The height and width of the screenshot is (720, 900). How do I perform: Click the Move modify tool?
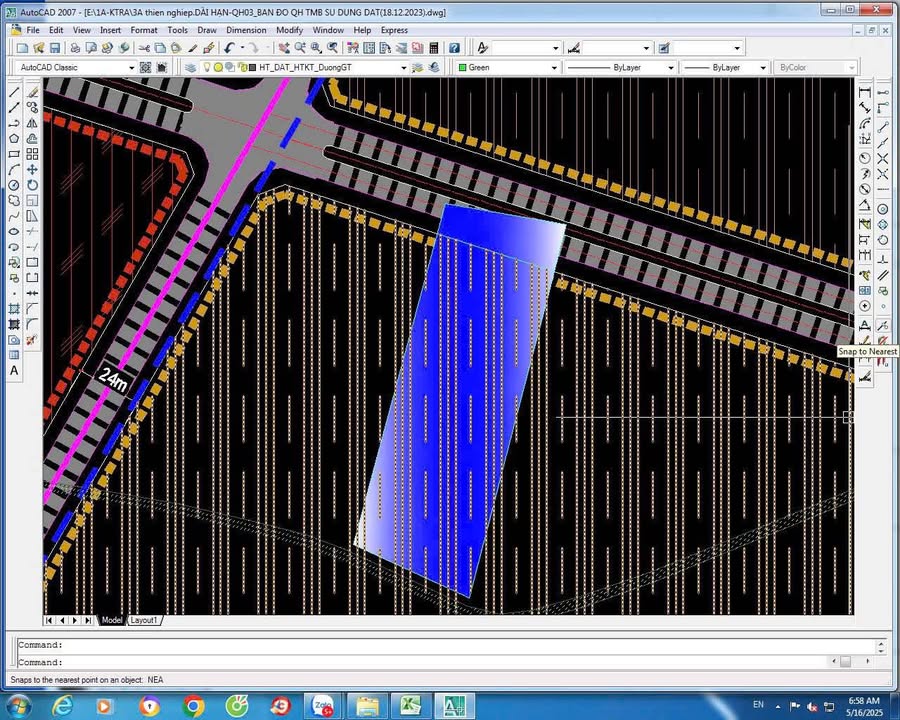tap(32, 169)
